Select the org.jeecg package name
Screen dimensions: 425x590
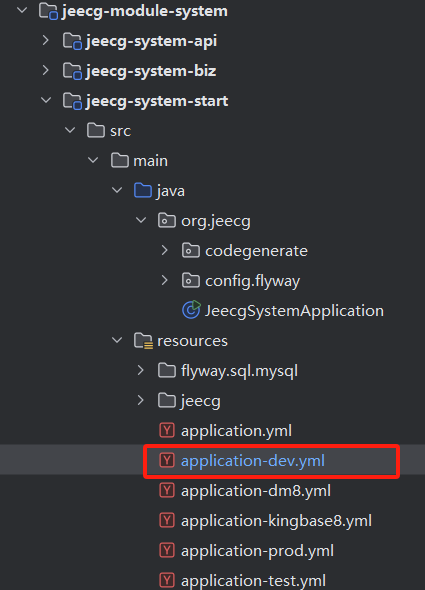(x=216, y=221)
